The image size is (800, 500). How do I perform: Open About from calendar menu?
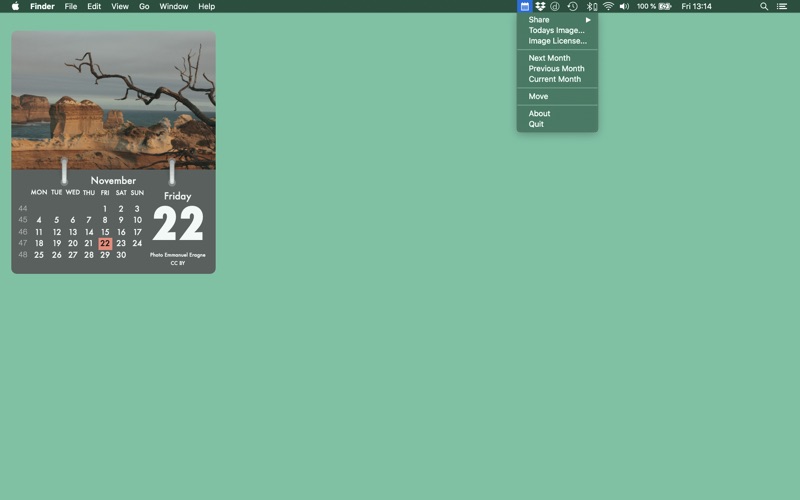tap(558, 113)
